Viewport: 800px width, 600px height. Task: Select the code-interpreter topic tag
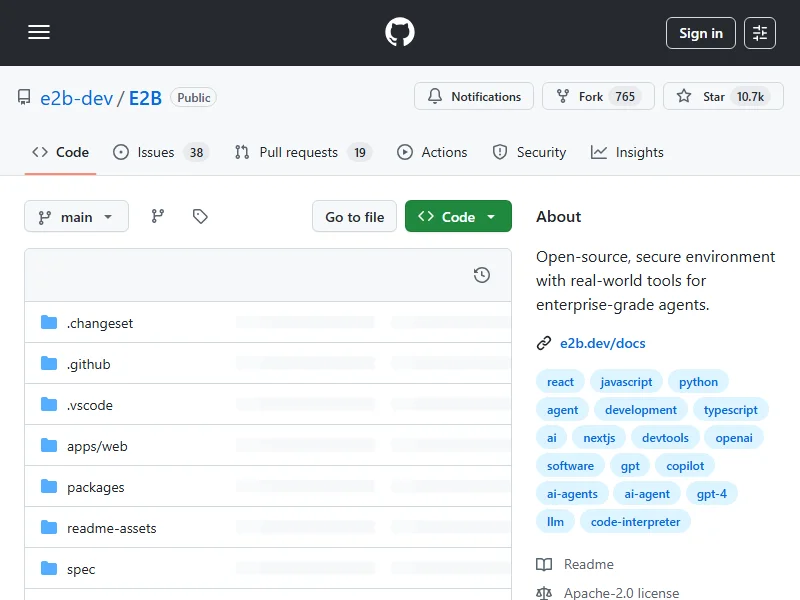click(635, 522)
